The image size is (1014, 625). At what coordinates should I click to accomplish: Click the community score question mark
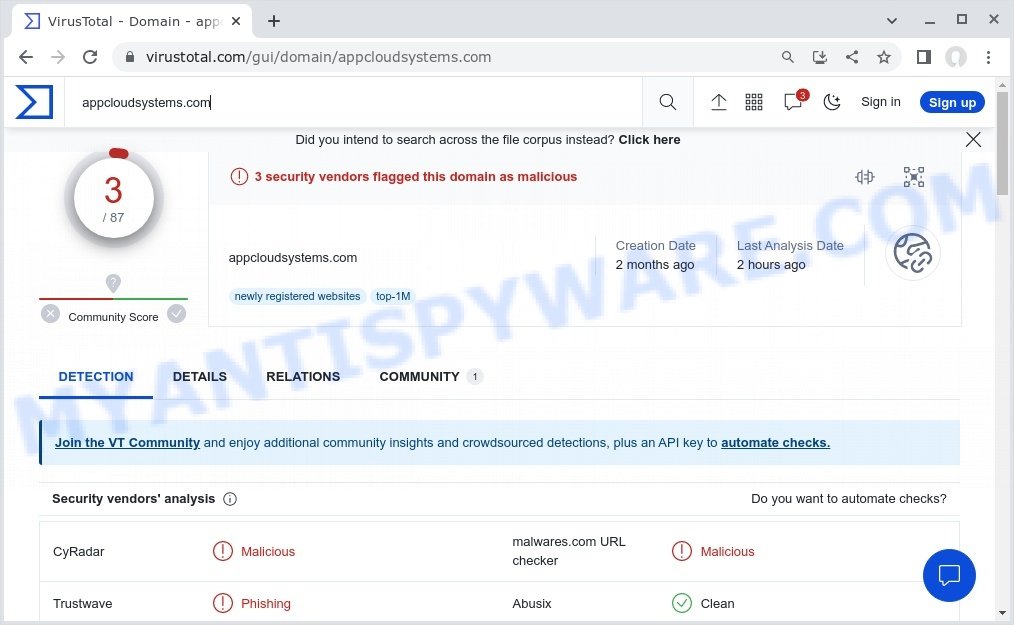(x=113, y=283)
